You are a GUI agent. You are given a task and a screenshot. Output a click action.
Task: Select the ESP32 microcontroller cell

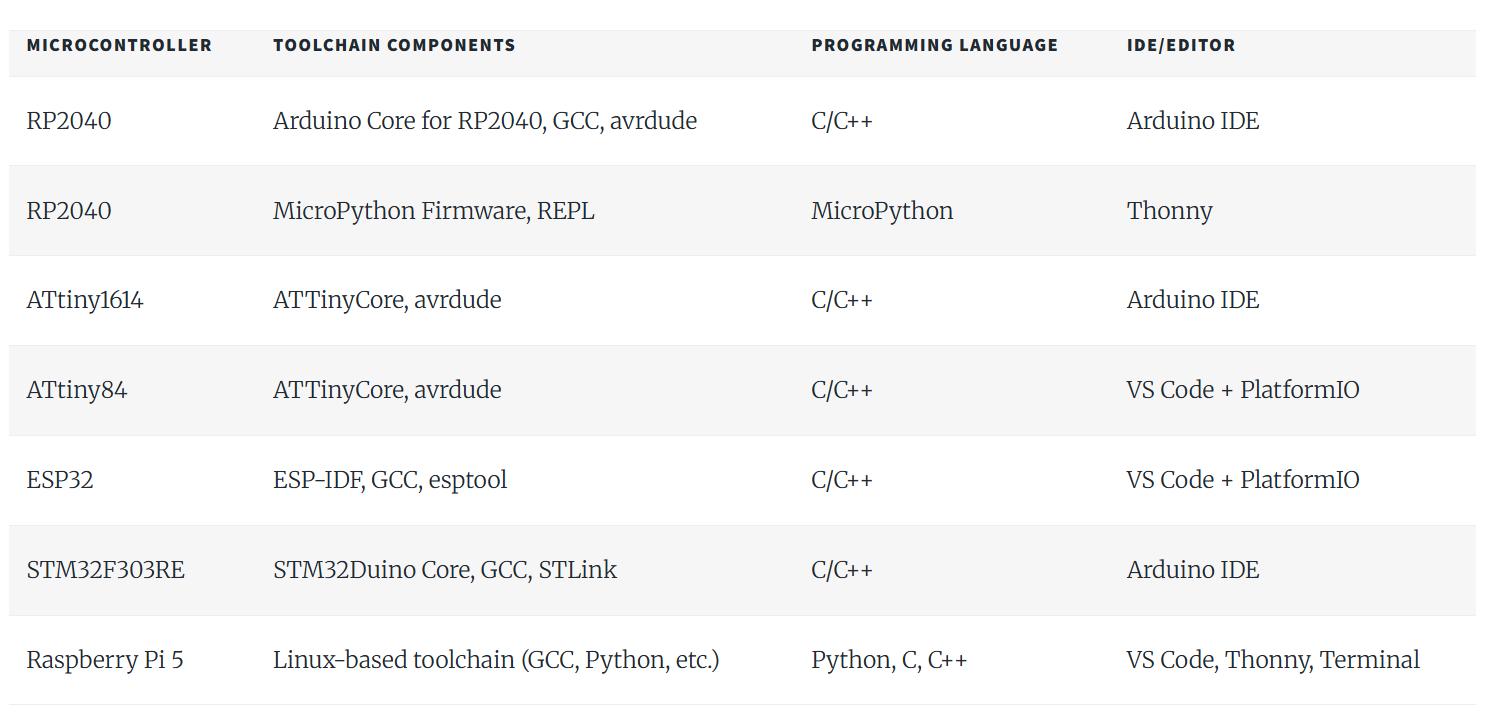pyautogui.click(x=60, y=480)
